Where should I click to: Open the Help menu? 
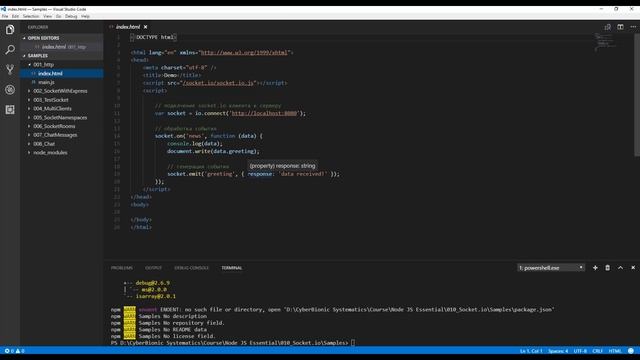click(85, 16)
